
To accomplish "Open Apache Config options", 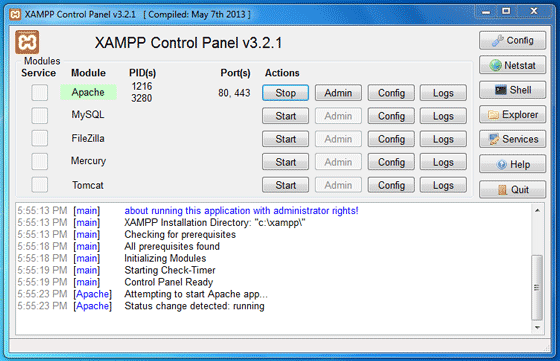I will [x=391, y=93].
